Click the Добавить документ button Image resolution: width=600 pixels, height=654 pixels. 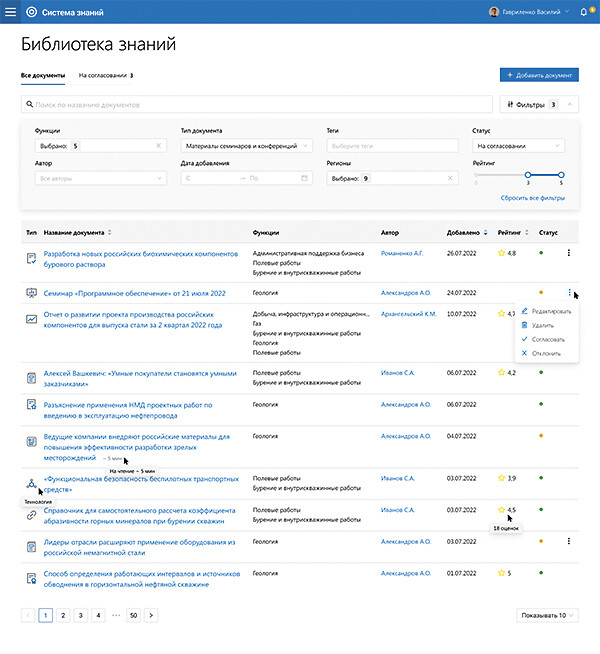(538, 75)
